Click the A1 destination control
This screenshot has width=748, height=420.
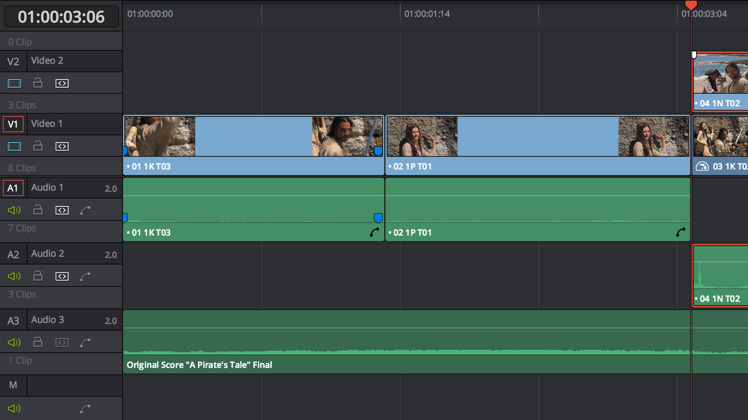point(13,188)
